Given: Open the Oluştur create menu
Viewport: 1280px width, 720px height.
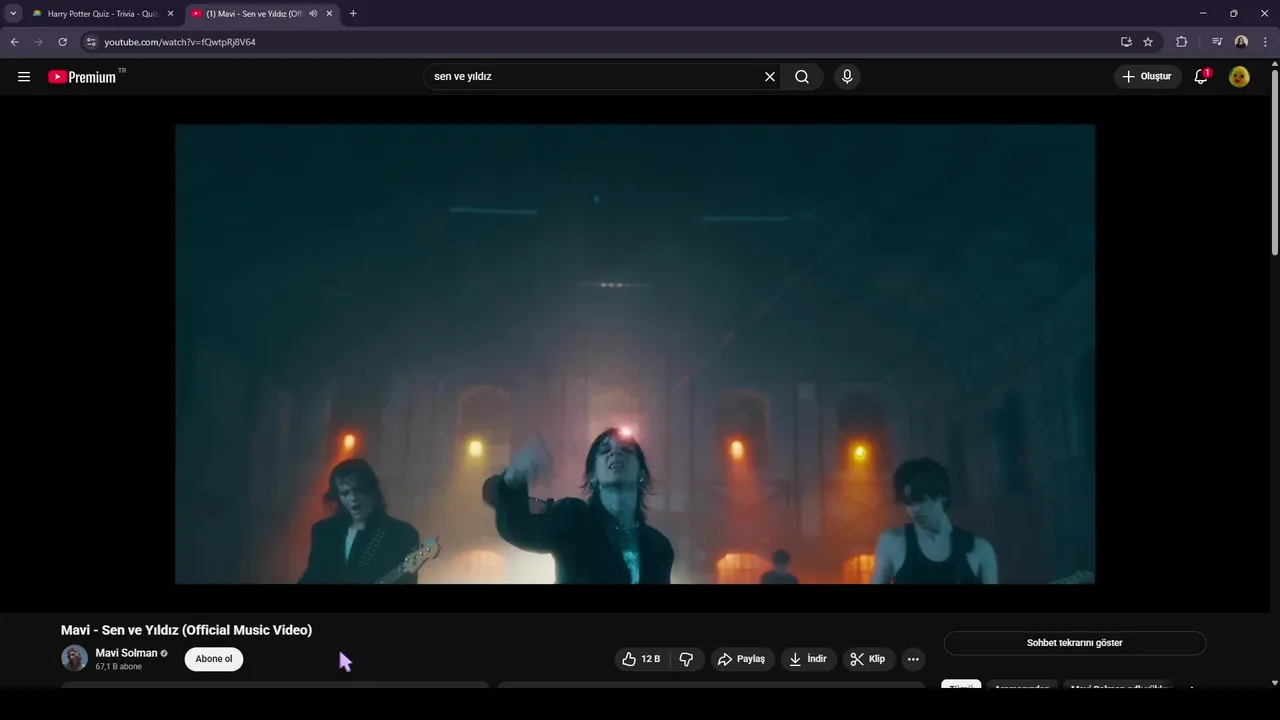Looking at the screenshot, I should point(1148,77).
